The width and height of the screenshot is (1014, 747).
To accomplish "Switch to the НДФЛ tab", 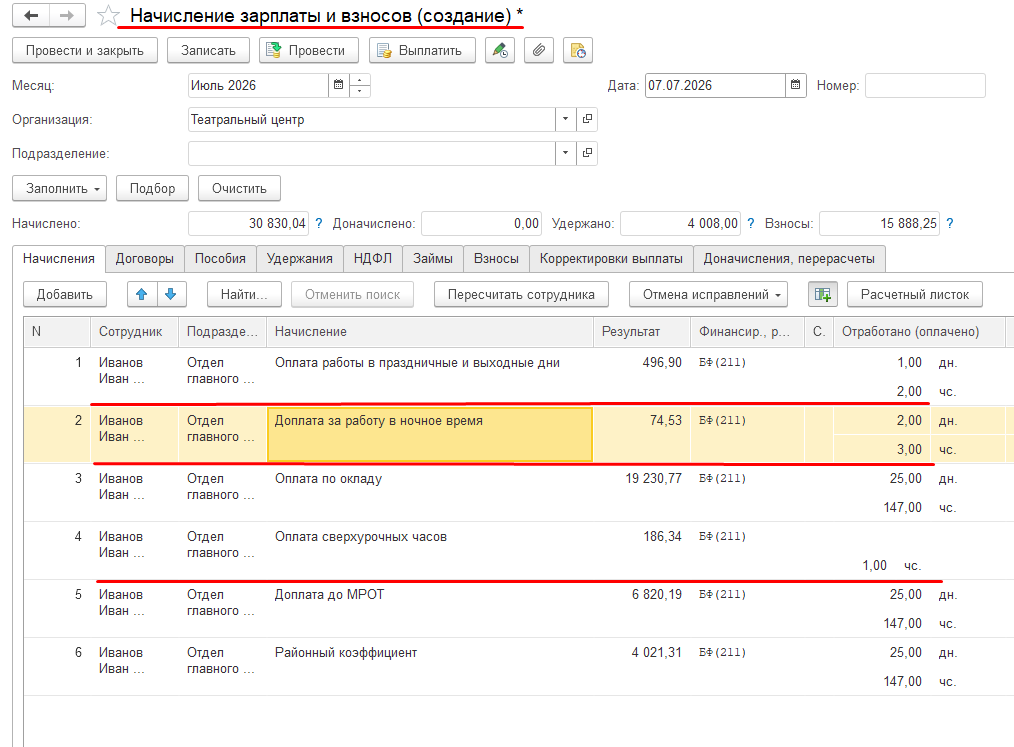I will 372,259.
